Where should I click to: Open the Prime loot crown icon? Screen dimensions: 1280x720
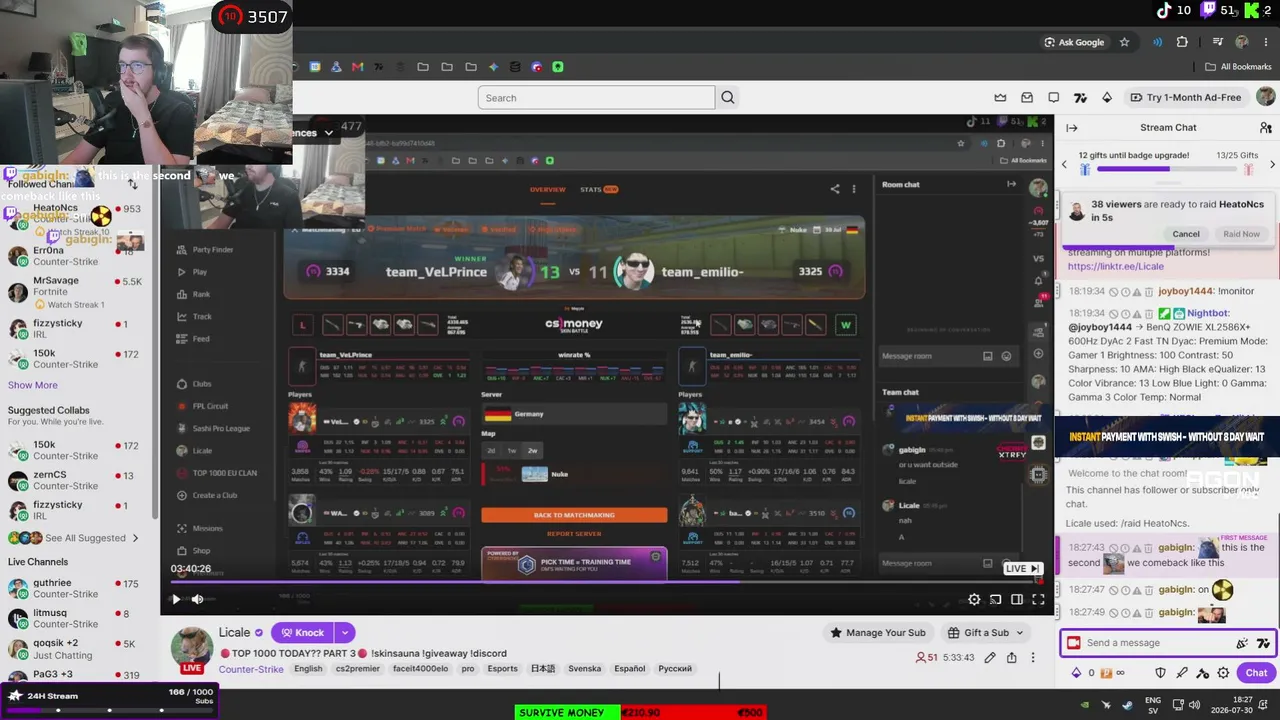(1000, 97)
